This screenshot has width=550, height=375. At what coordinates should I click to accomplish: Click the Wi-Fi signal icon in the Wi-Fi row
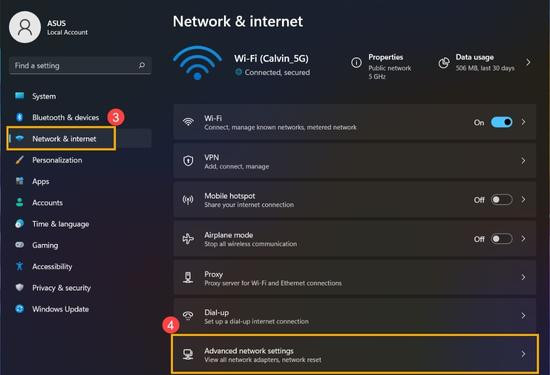pyautogui.click(x=188, y=122)
